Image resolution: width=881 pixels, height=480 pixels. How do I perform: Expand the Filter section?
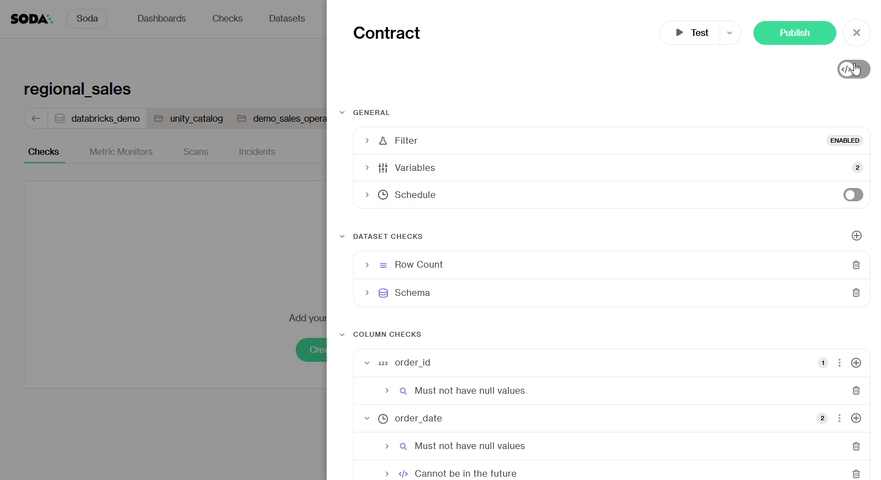click(367, 141)
